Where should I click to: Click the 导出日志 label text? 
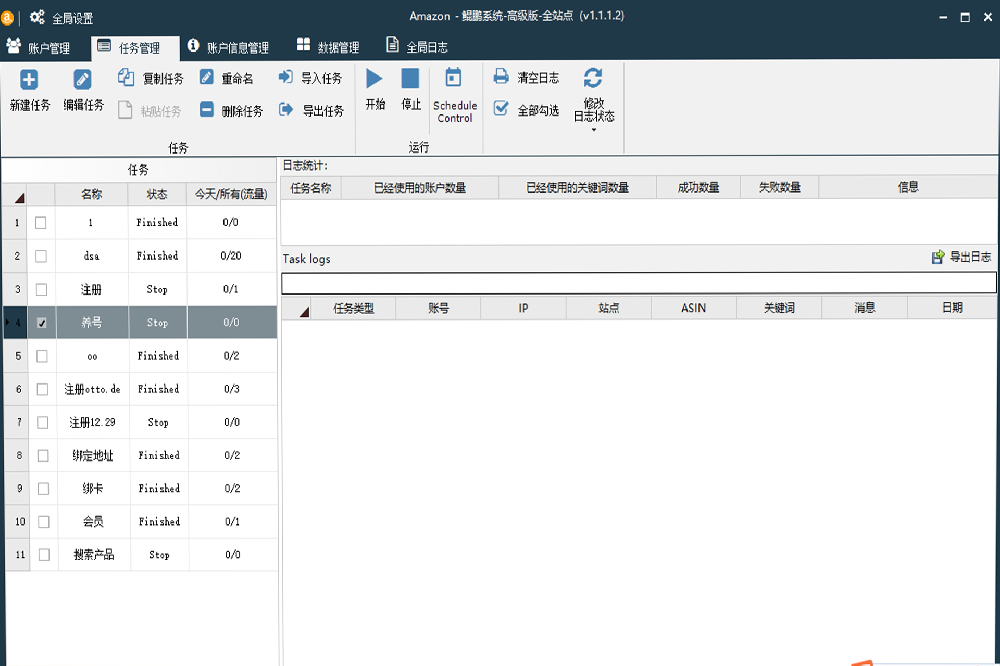(x=971, y=257)
